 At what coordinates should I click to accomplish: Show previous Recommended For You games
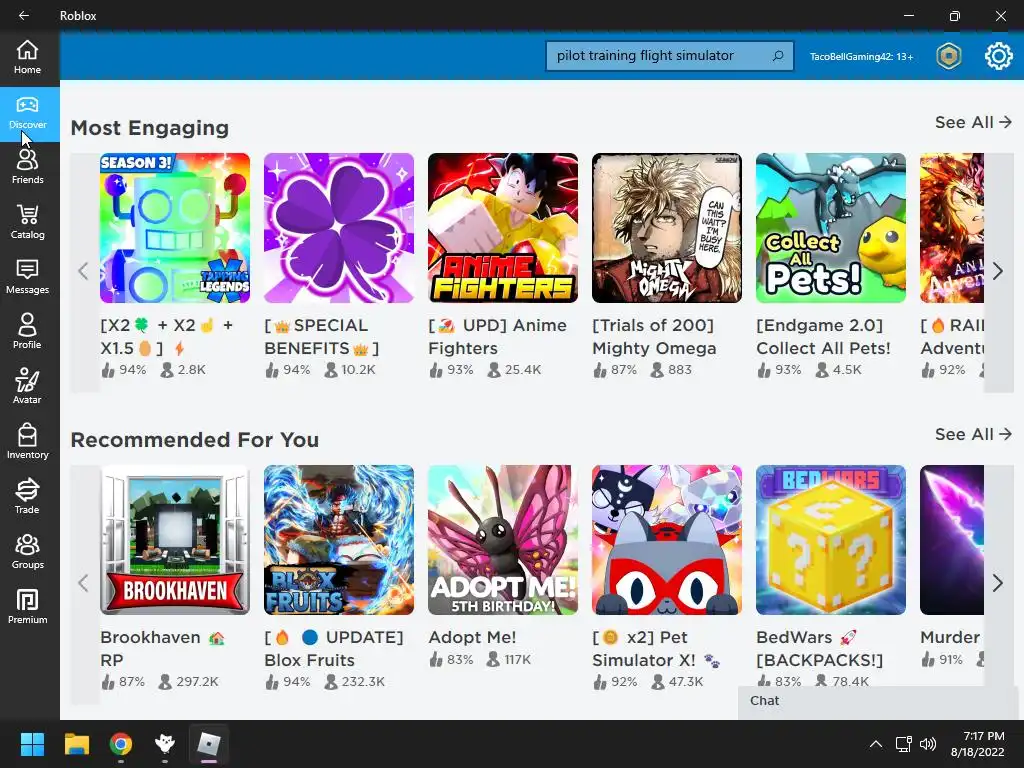(x=84, y=583)
